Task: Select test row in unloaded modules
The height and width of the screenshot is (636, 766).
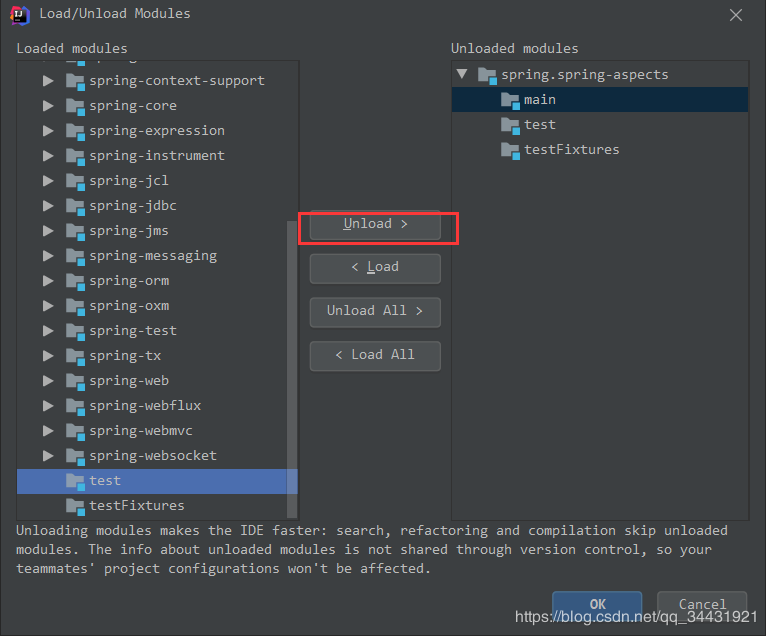Action: [600, 125]
